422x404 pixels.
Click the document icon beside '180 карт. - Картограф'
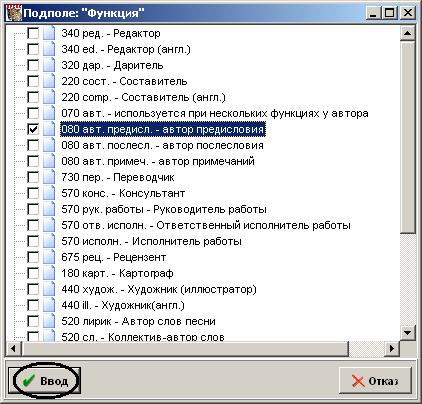coord(49,273)
